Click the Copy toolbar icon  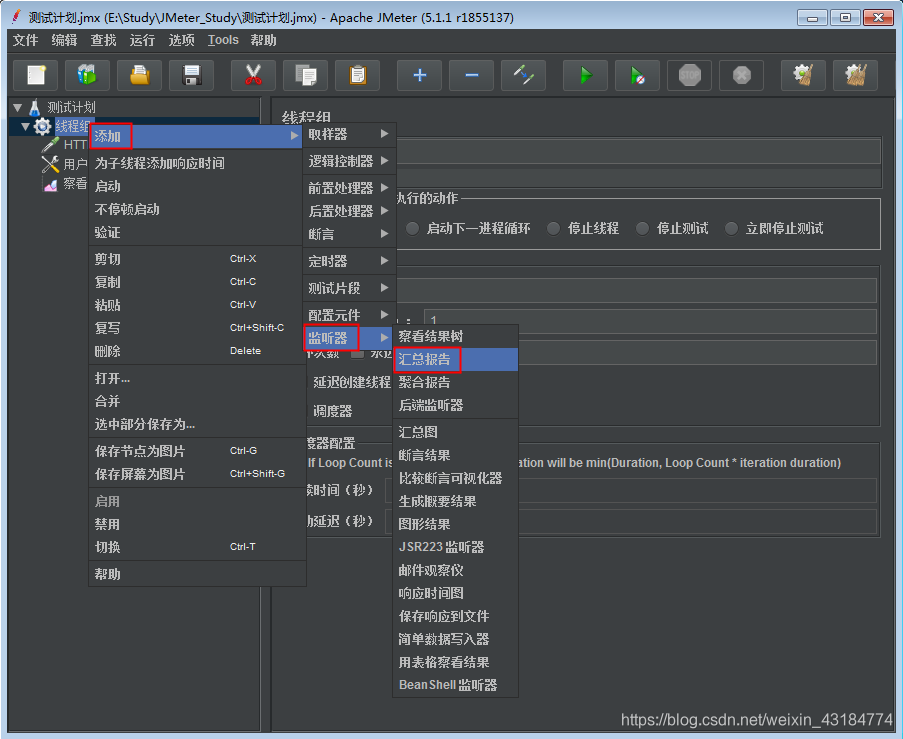coord(306,75)
